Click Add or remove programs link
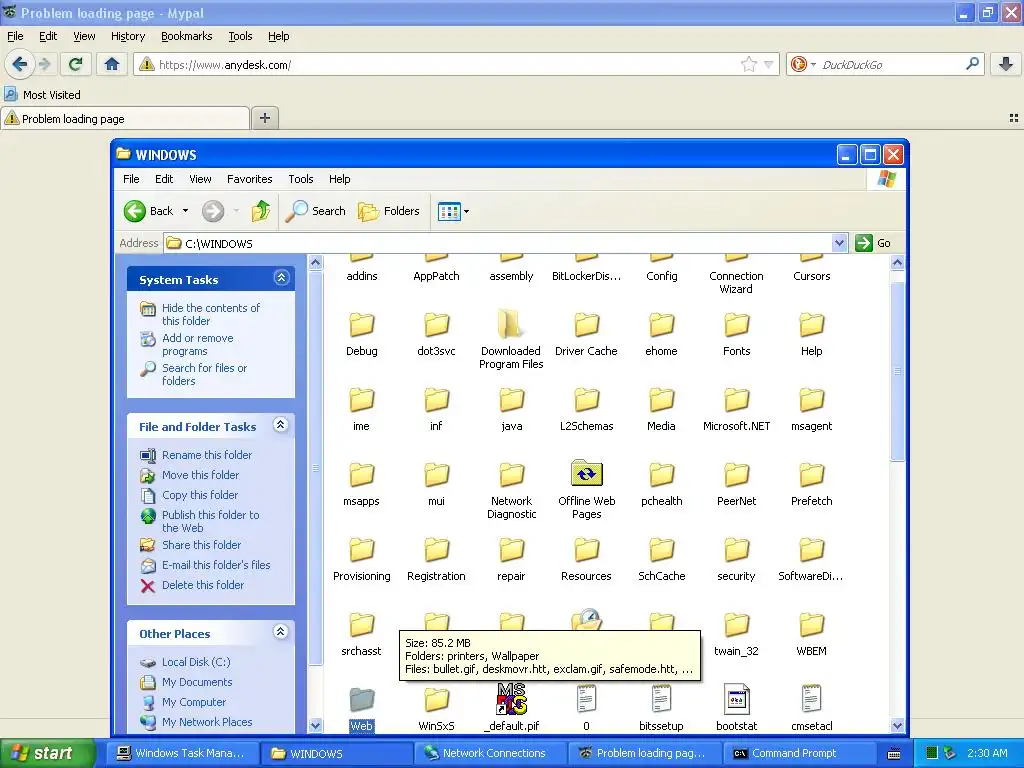The image size is (1024, 768). point(197,344)
